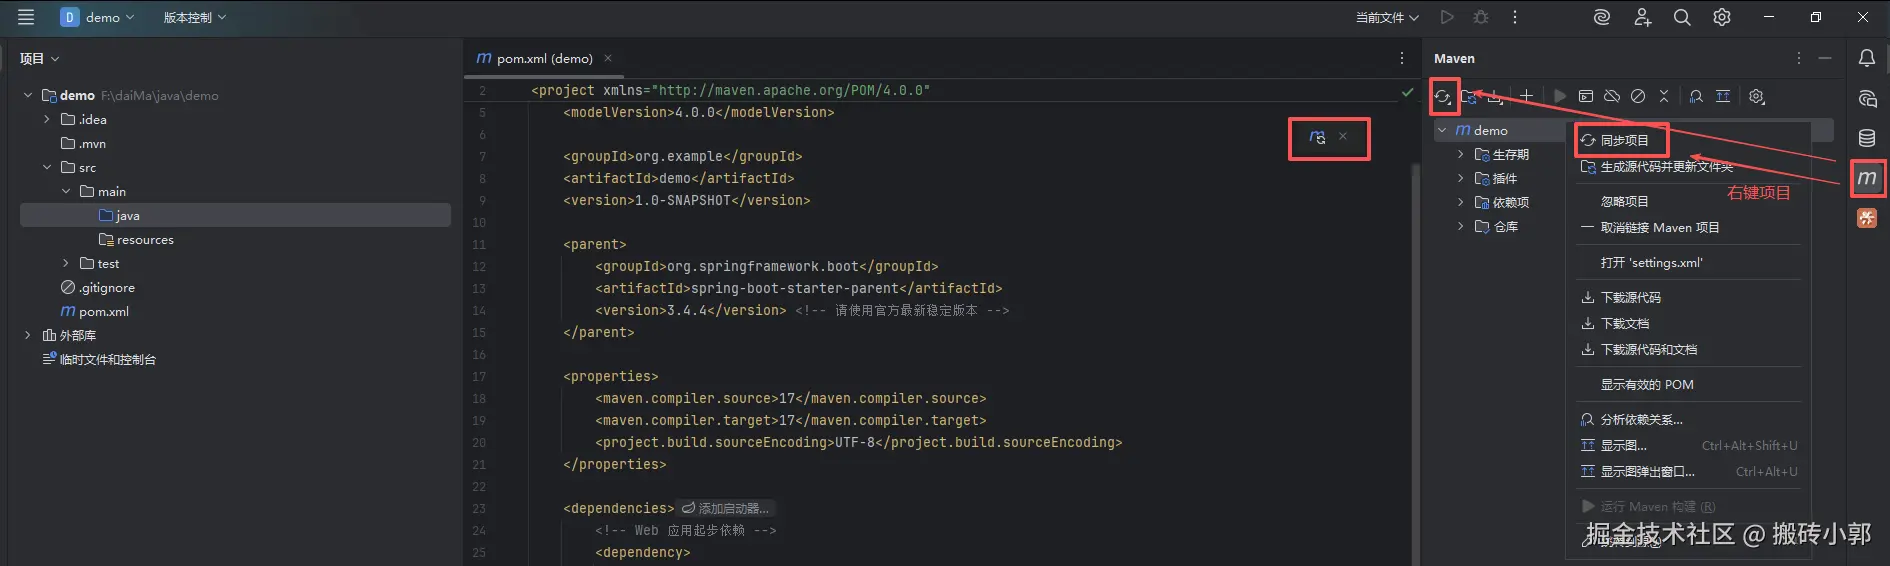Open IDE settings gear in title bar
Image resolution: width=1890 pixels, height=566 pixels.
pos(1722,17)
